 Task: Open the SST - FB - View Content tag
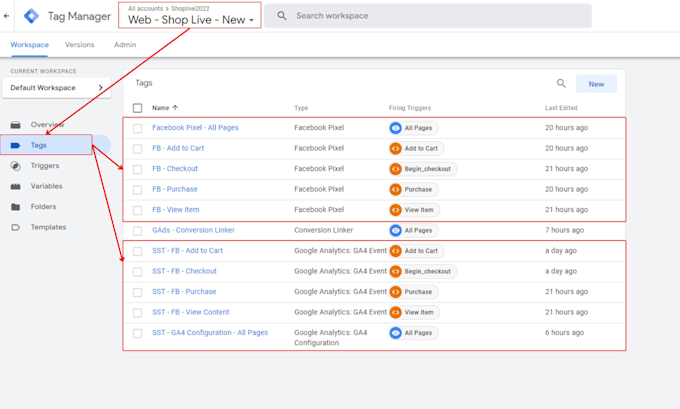tap(190, 312)
